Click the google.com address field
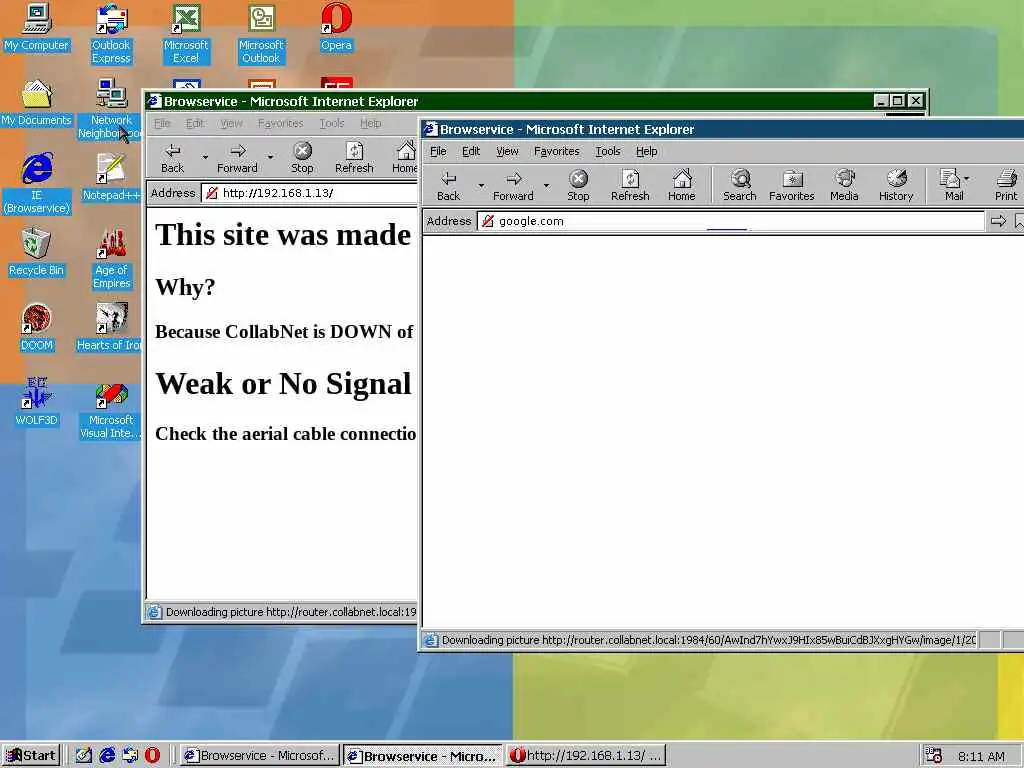 coord(730,221)
